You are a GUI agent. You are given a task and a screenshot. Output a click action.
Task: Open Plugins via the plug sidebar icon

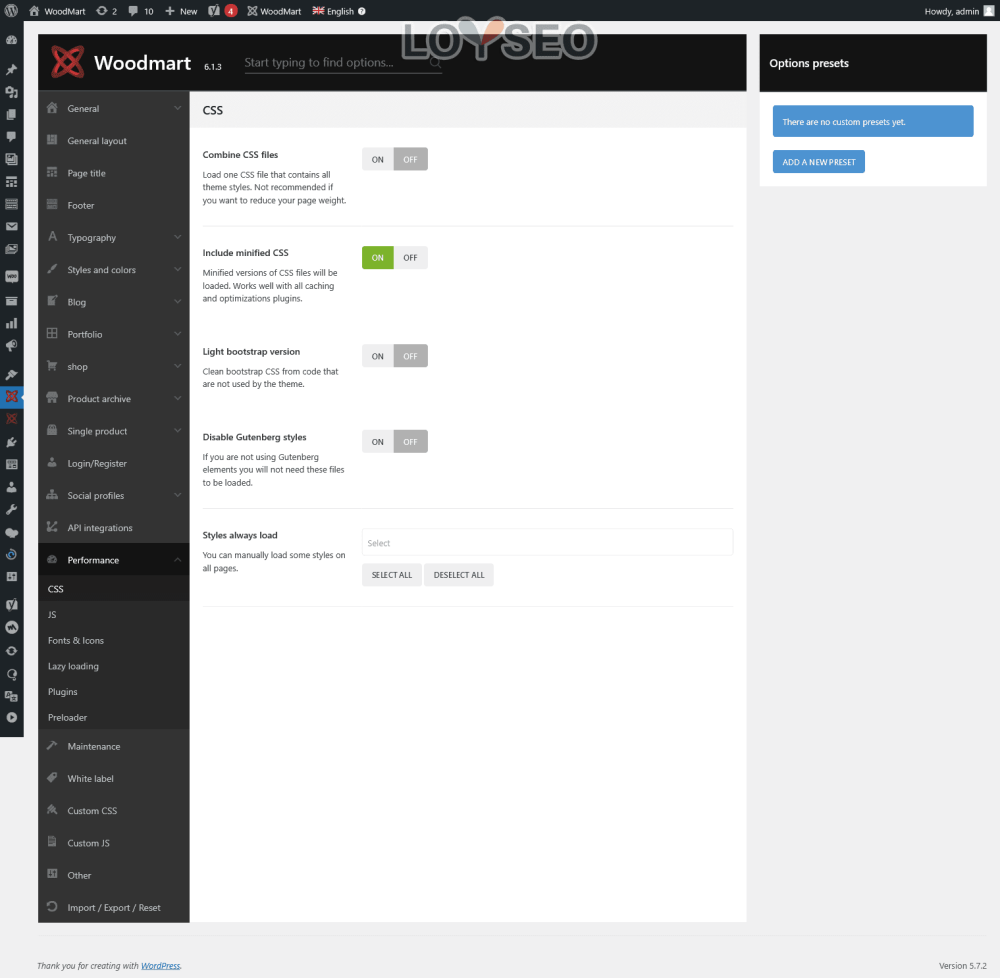[x=11, y=442]
